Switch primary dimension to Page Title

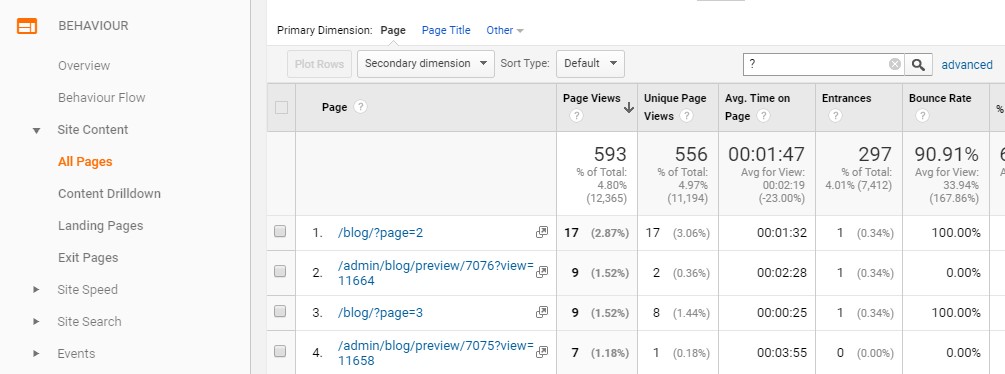(x=446, y=30)
